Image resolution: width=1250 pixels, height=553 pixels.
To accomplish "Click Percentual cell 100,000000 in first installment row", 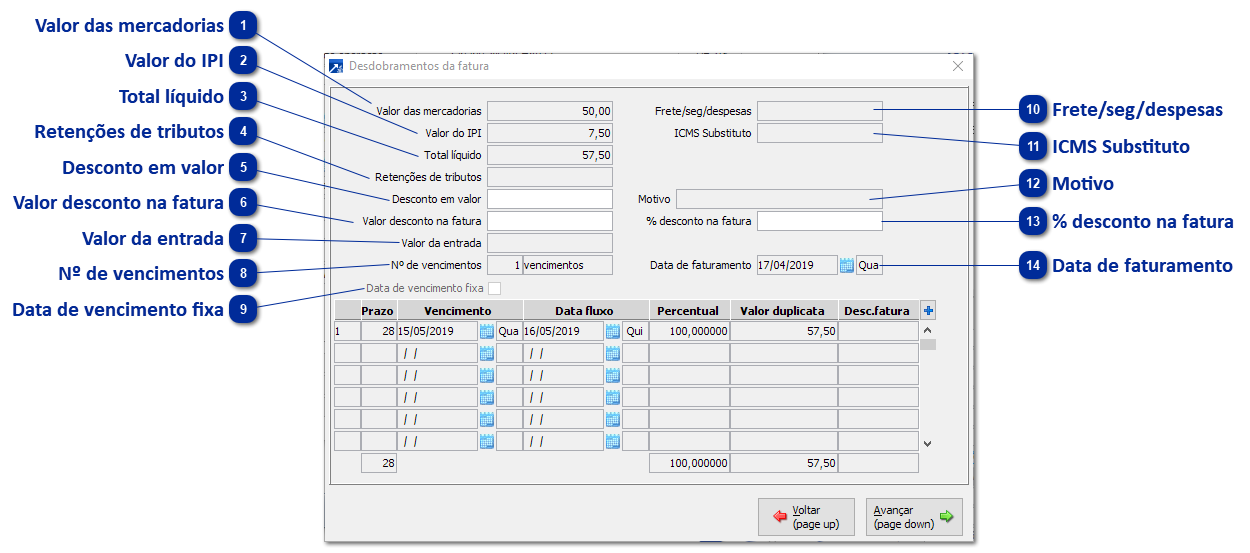I will click(x=689, y=331).
